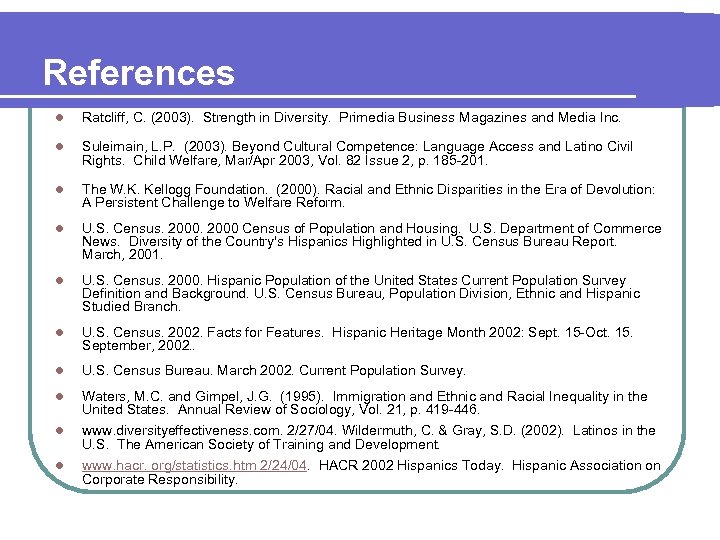Click 'News. Diversity of the Country's Hispanics' line

pos(349,242)
